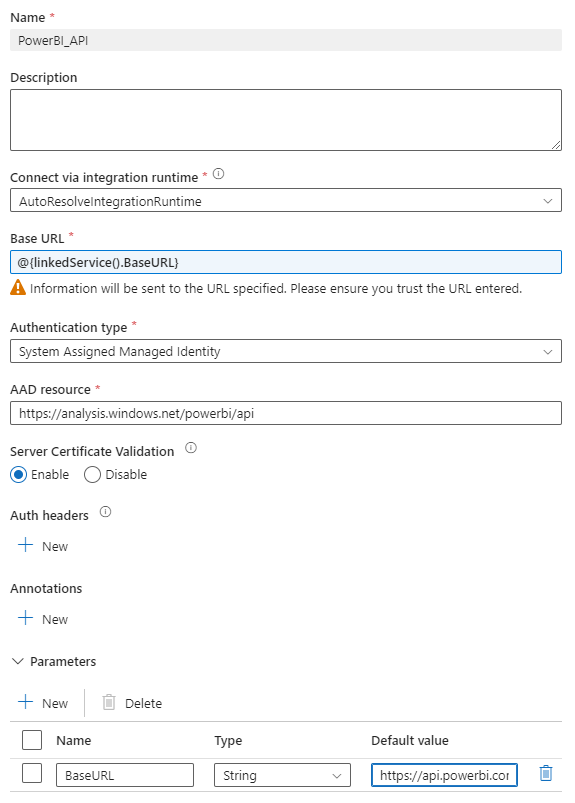Click the plus icon under Annotations
Image resolution: width=575 pixels, height=803 pixels.
point(26,618)
